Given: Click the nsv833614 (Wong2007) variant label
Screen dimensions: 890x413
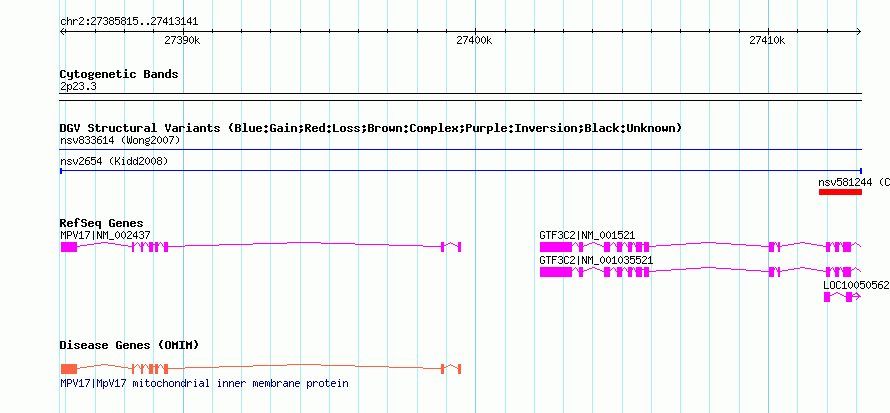Looking at the screenshot, I should pyautogui.click(x=120, y=140).
